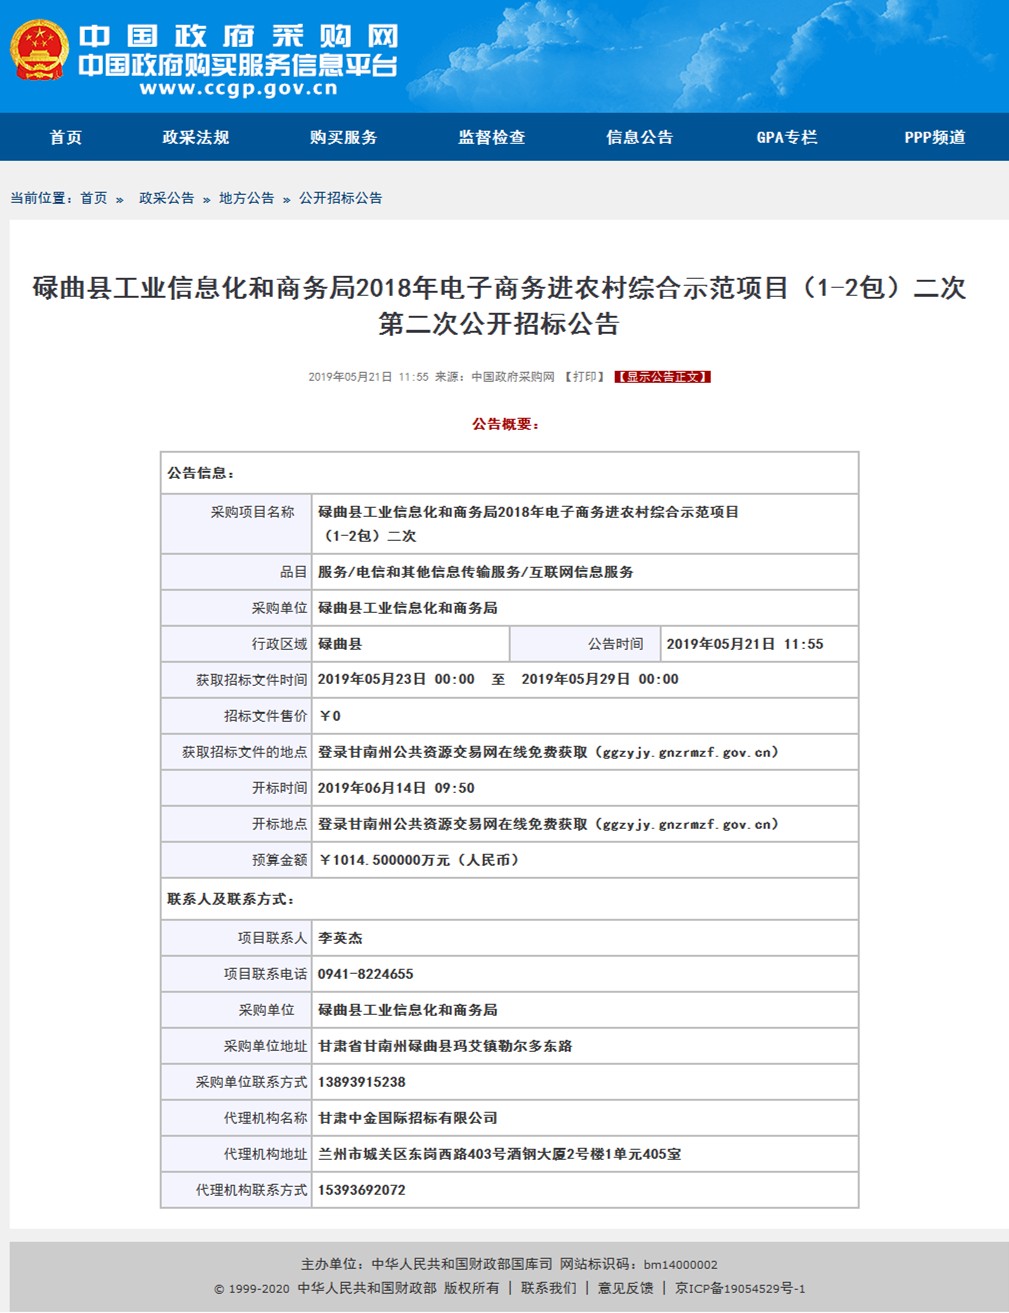Open the 信息公告 menu
This screenshot has height=1313, width=1009.
(x=640, y=137)
